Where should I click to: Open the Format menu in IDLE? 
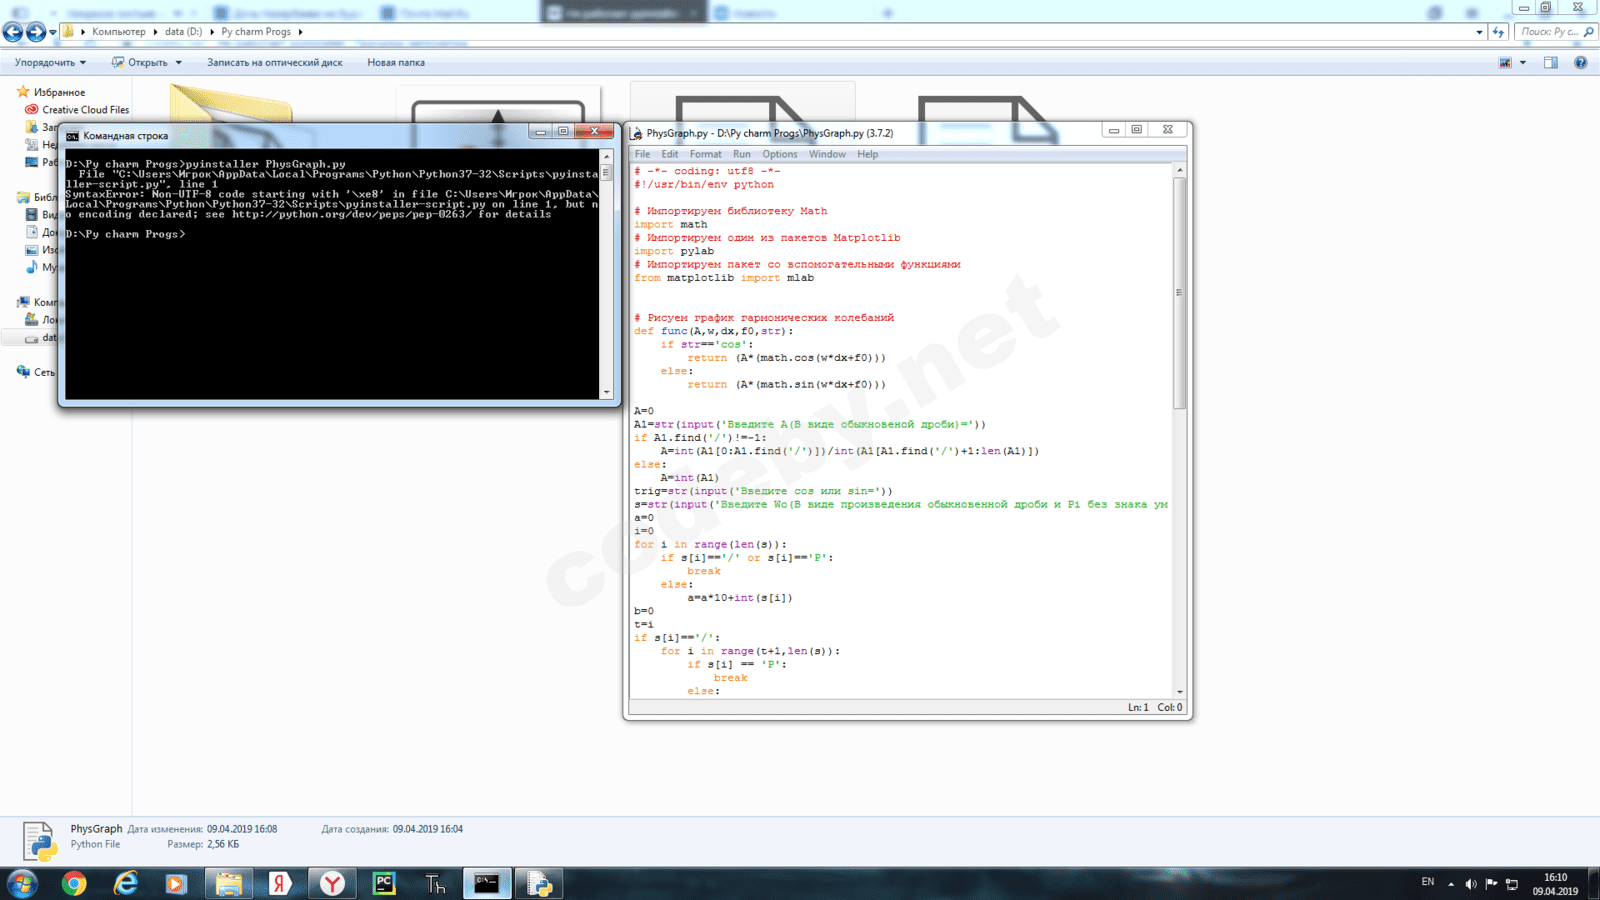[x=705, y=154]
